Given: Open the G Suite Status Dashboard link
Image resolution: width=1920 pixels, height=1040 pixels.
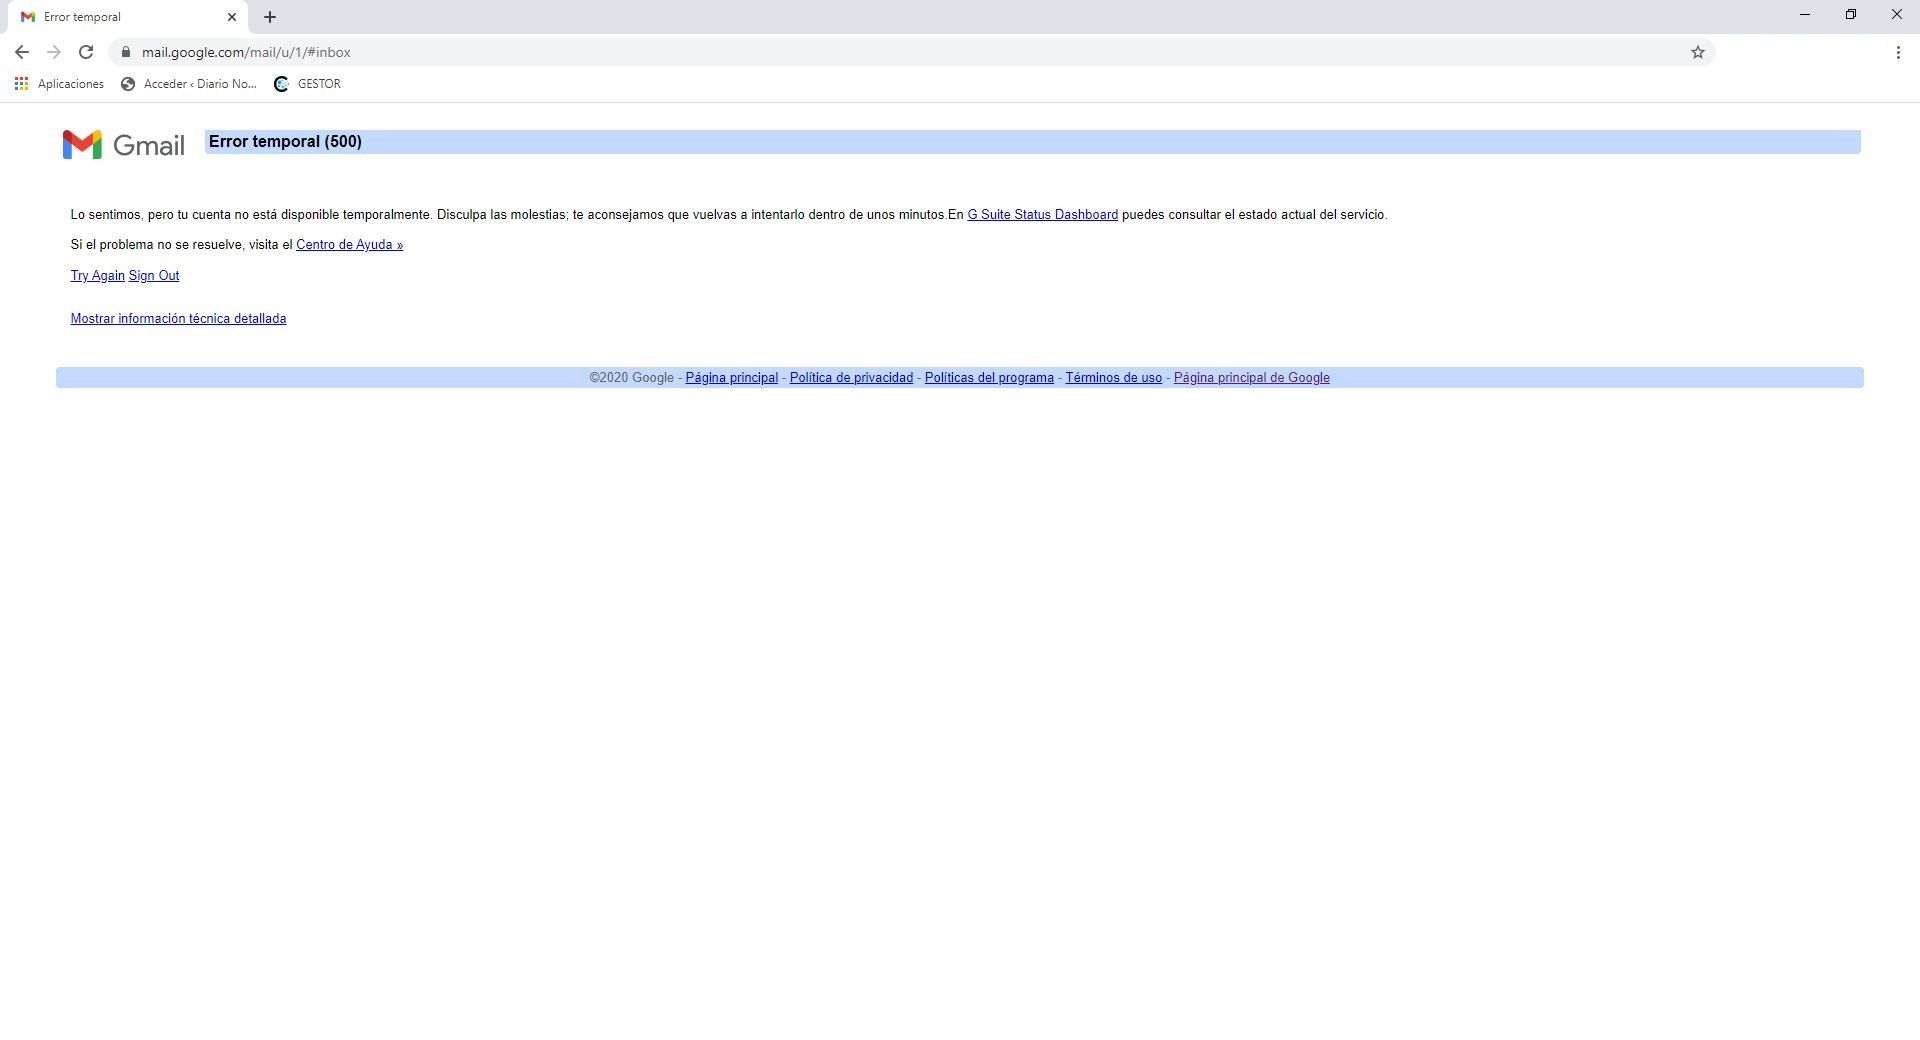Looking at the screenshot, I should tap(1042, 215).
